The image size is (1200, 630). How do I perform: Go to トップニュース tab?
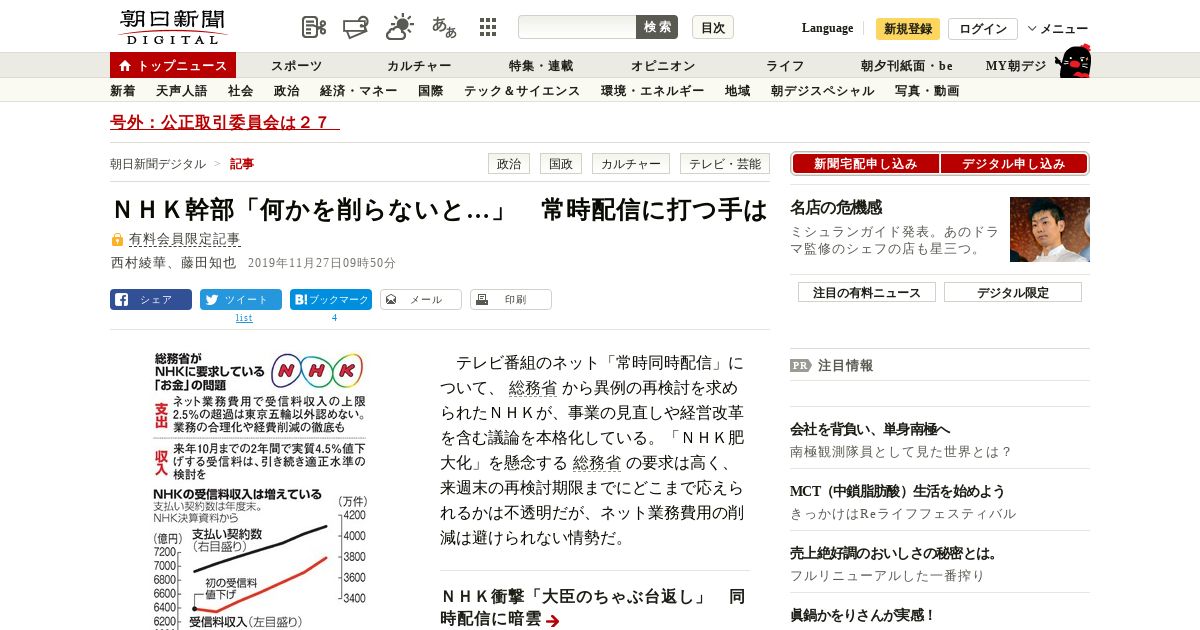pos(173,65)
